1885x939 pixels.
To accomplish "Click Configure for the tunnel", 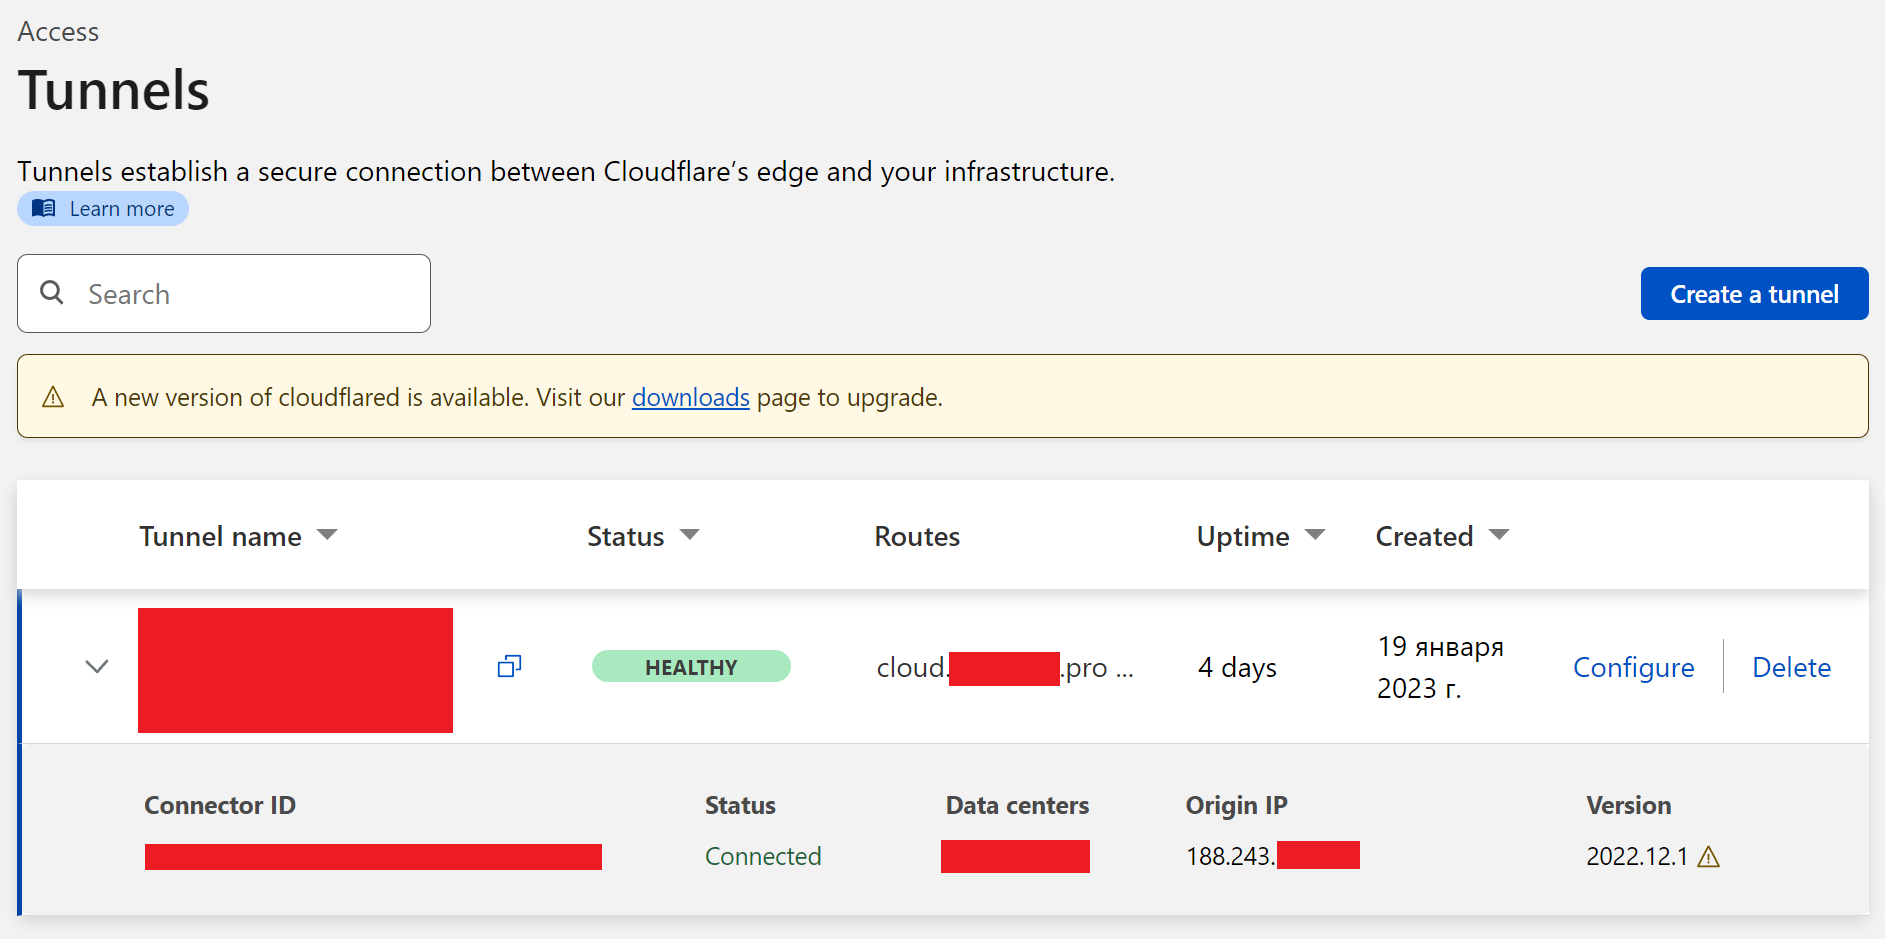I will 1633,667.
